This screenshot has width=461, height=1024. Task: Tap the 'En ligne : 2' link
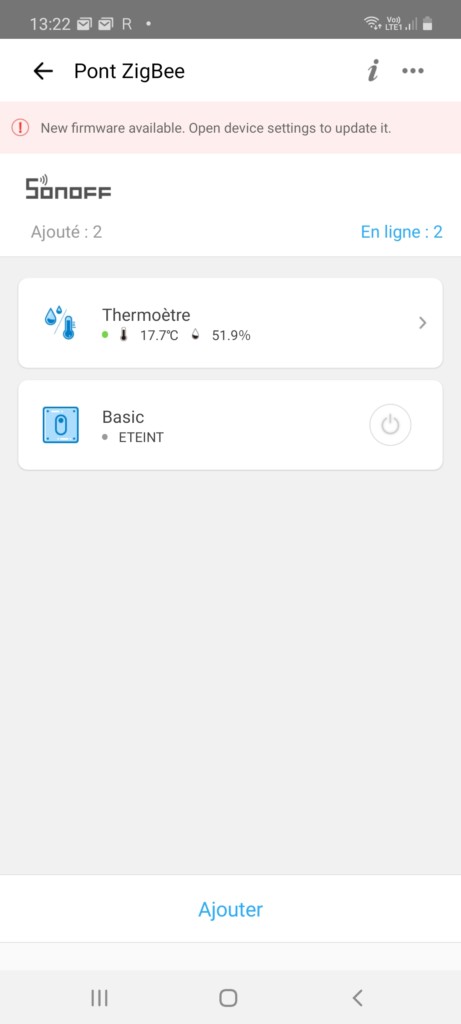[402, 232]
